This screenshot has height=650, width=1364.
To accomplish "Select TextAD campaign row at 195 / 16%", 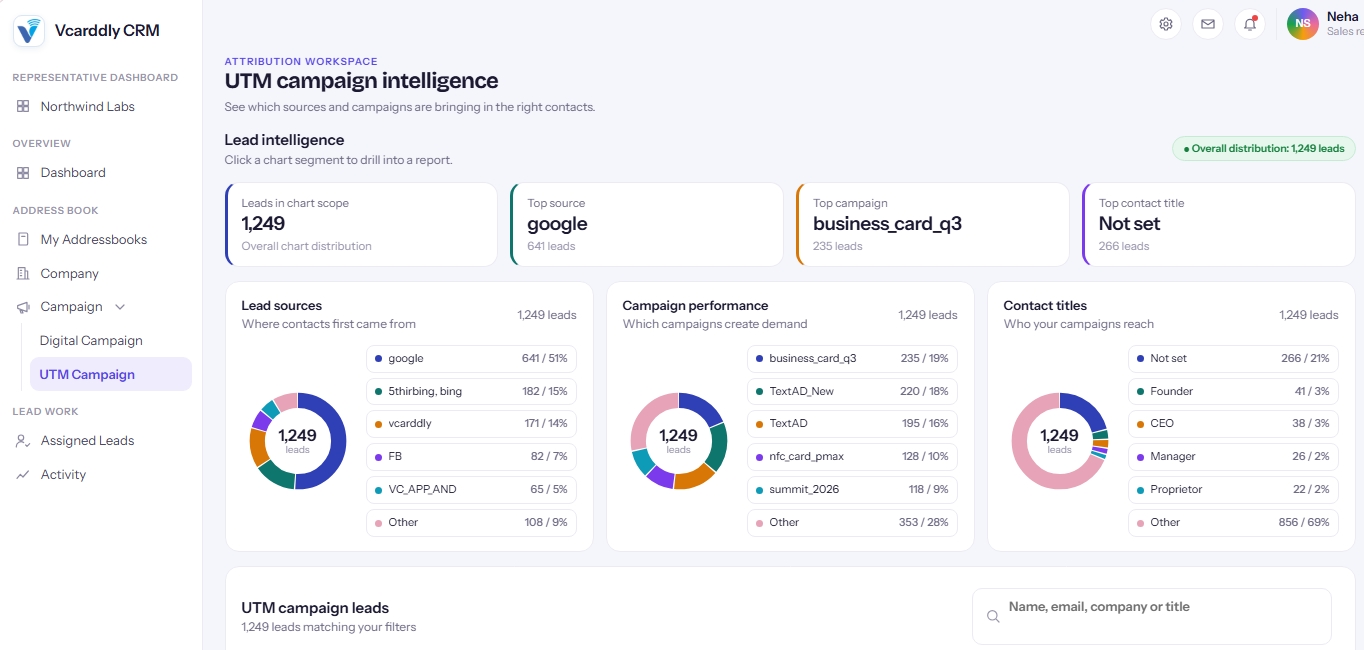I will pos(852,424).
